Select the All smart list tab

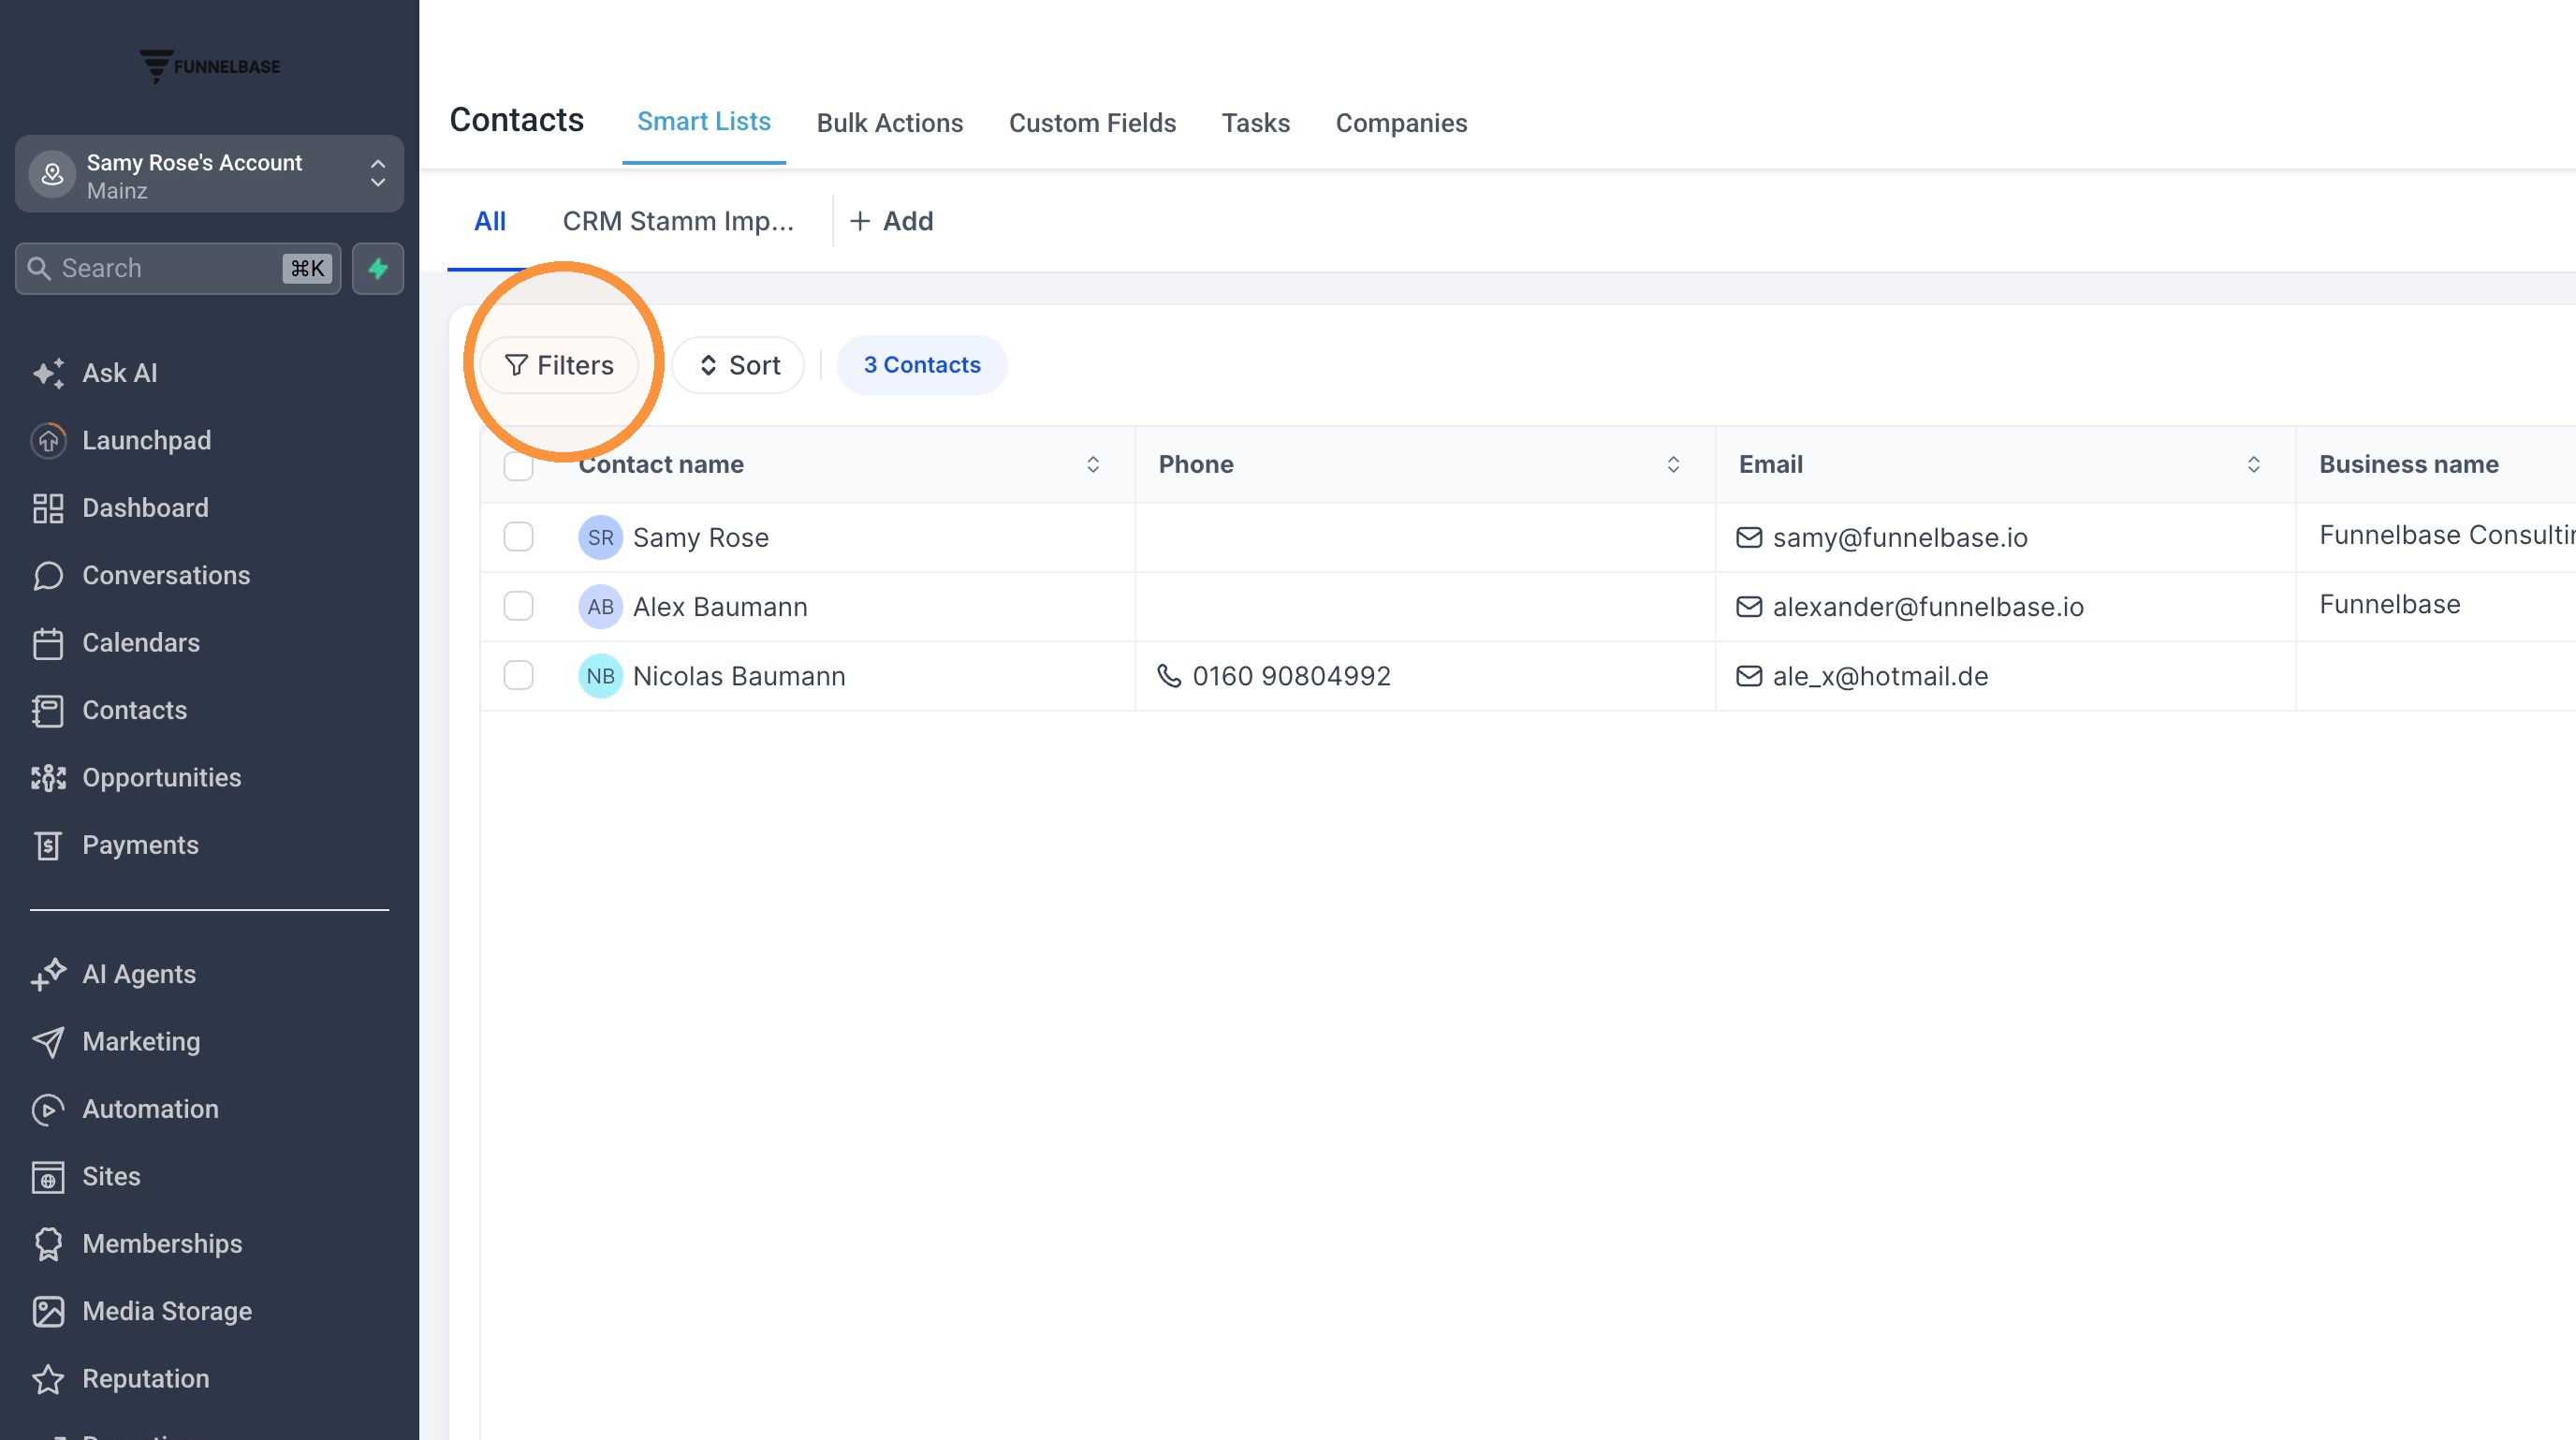click(x=489, y=221)
